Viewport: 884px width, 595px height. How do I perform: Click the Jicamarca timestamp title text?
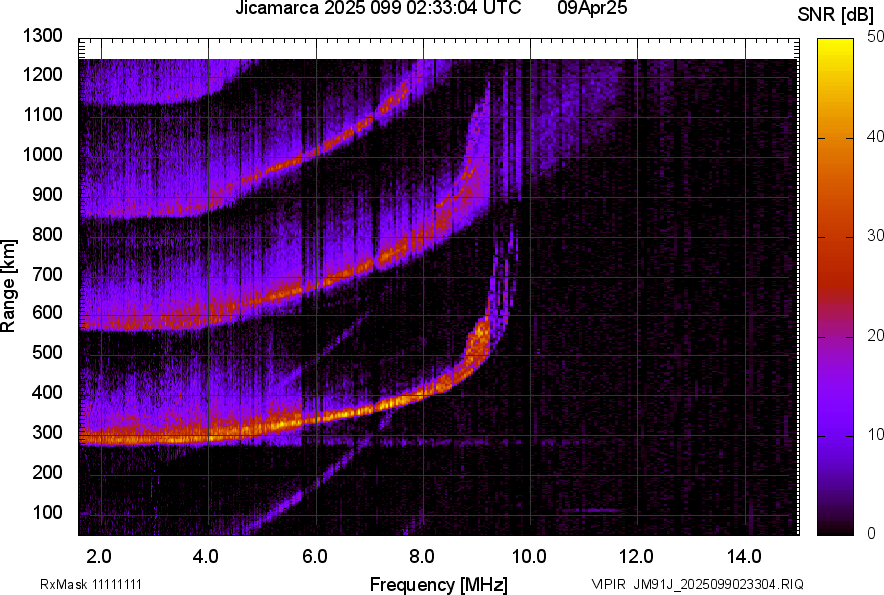pyautogui.click(x=378, y=9)
